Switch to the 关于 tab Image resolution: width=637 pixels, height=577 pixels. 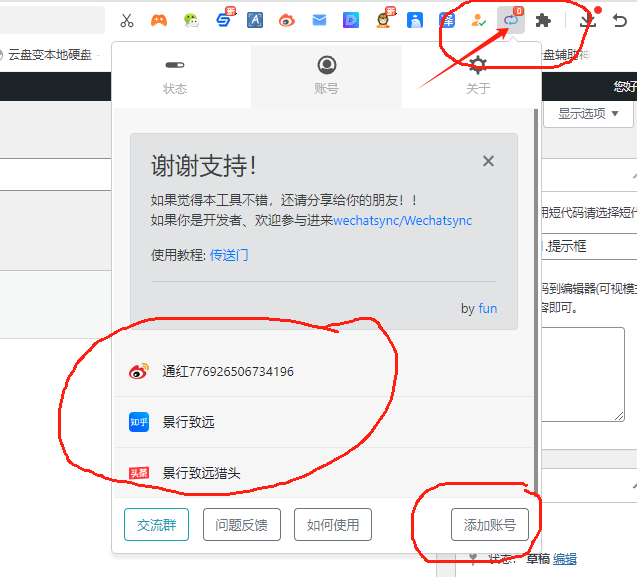478,76
